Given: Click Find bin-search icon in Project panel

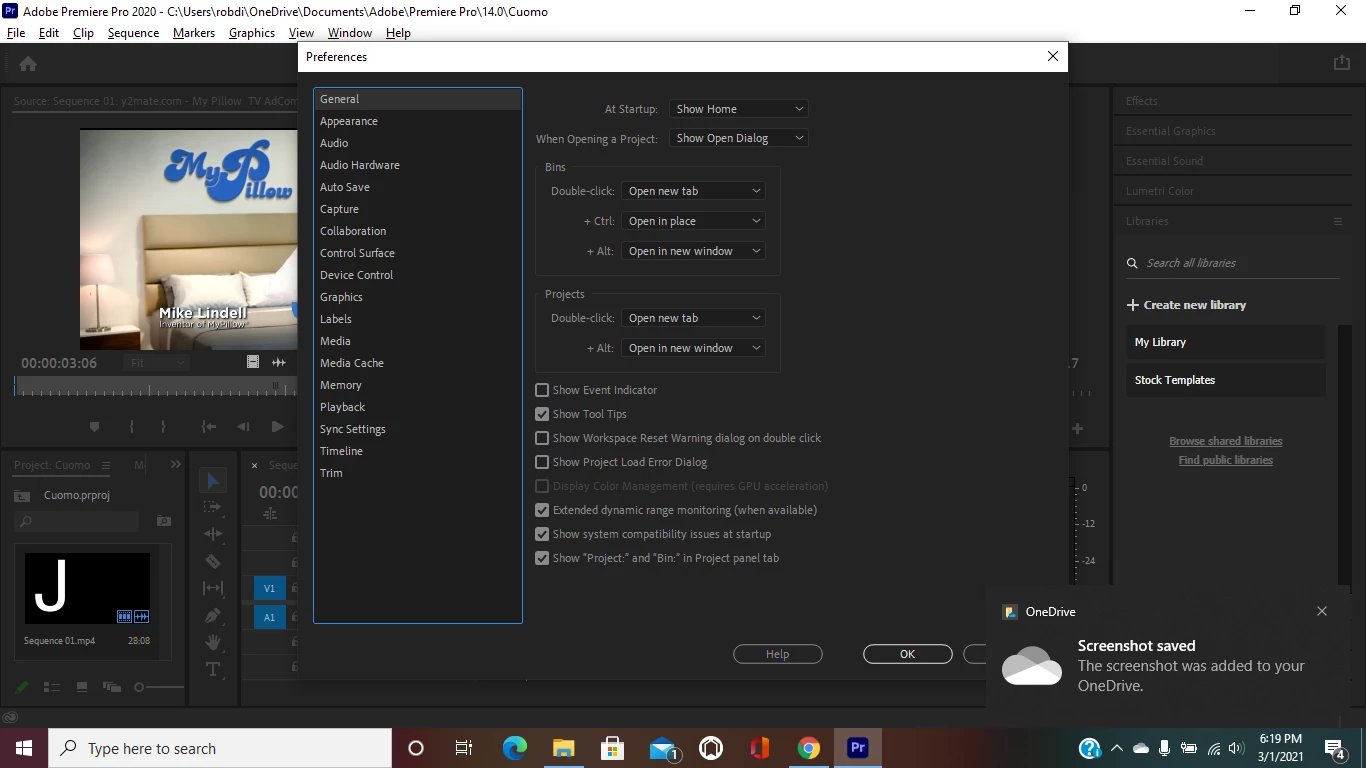Looking at the screenshot, I should [x=163, y=521].
